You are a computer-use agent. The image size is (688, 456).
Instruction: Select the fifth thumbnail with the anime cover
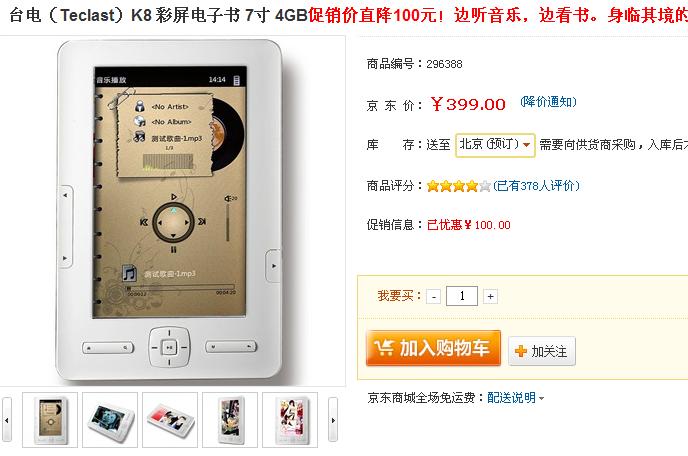290,420
